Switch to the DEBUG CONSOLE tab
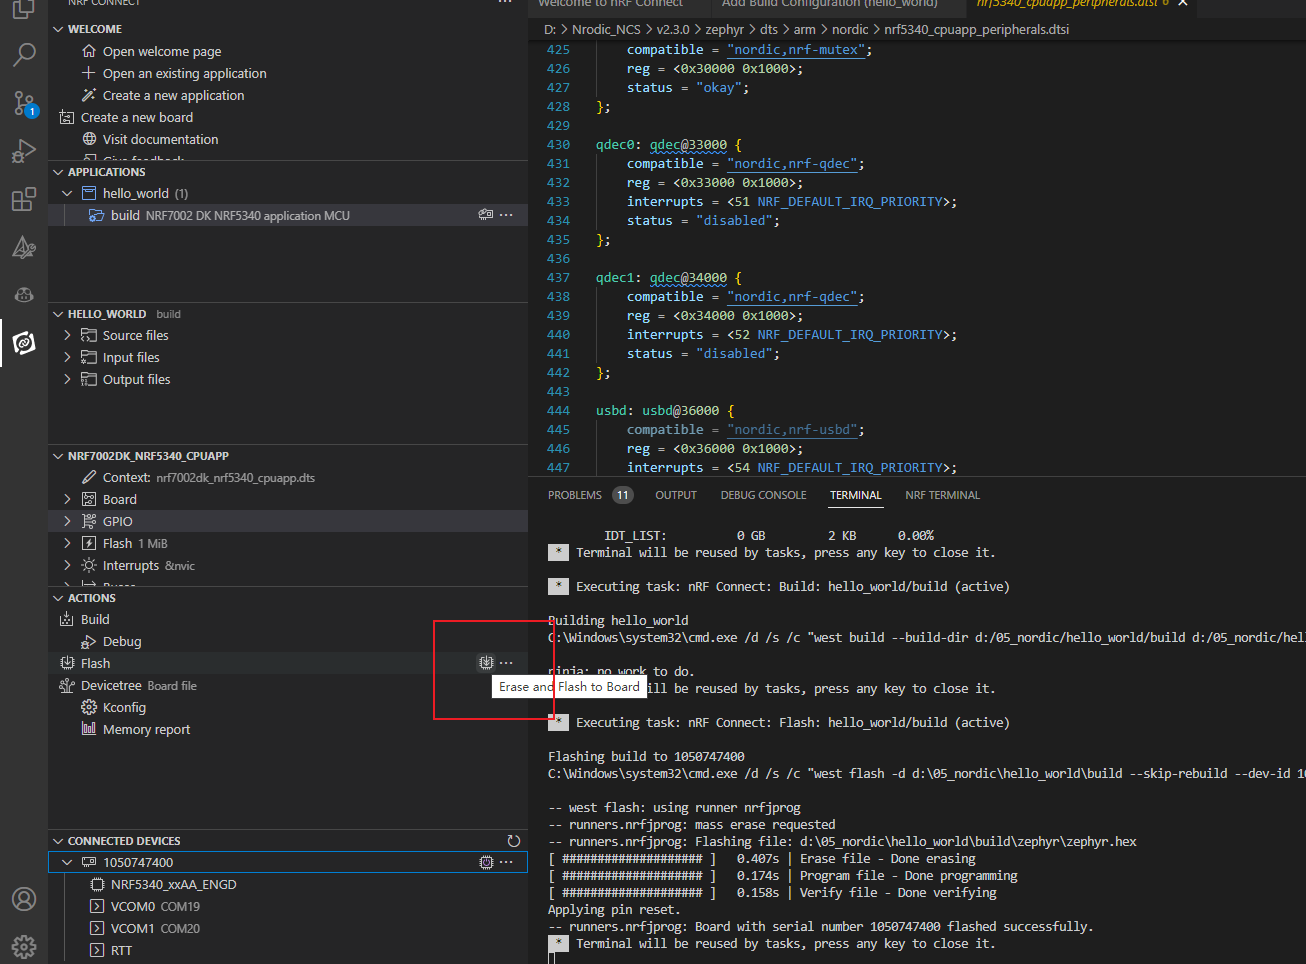This screenshot has width=1306, height=964. coord(763,495)
